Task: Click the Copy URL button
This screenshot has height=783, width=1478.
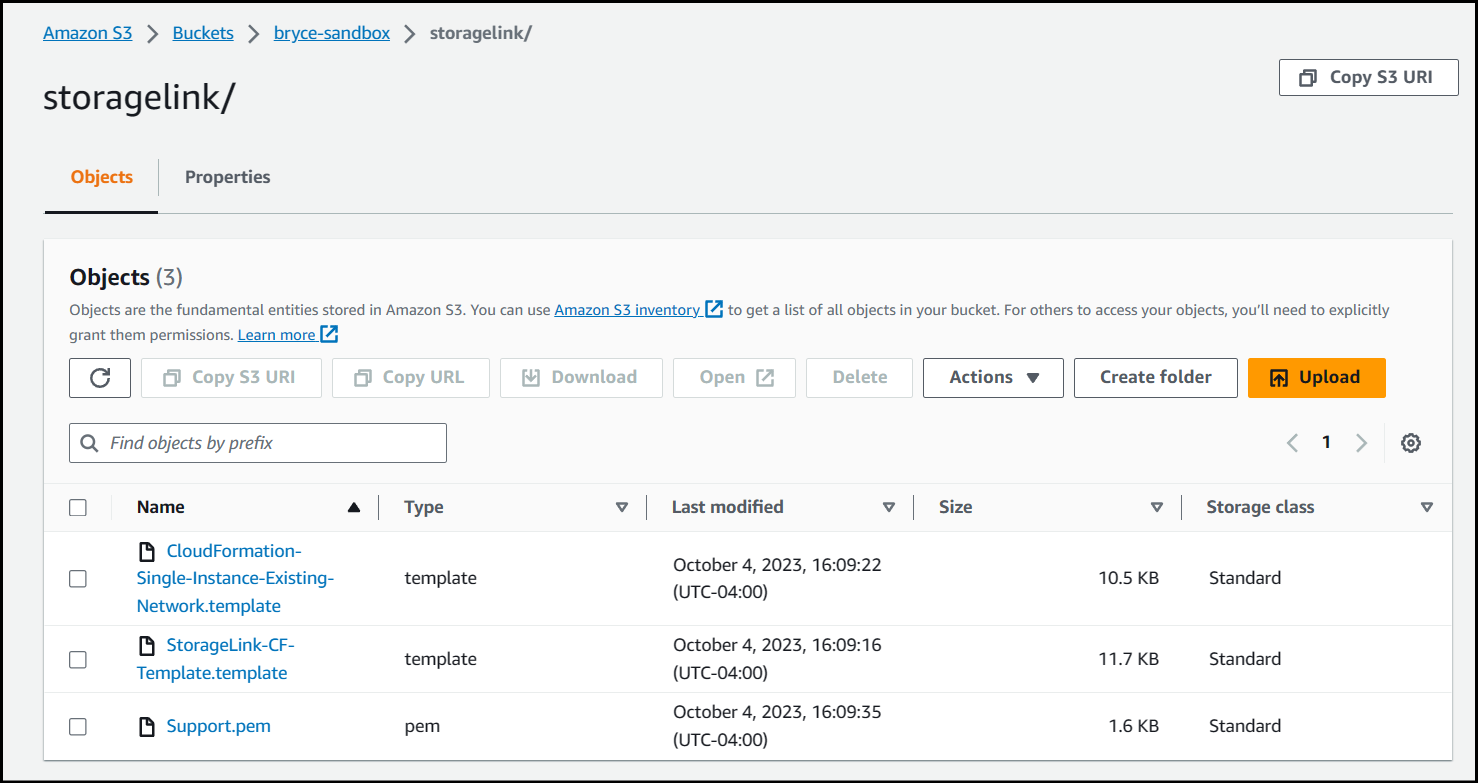Action: [x=411, y=378]
